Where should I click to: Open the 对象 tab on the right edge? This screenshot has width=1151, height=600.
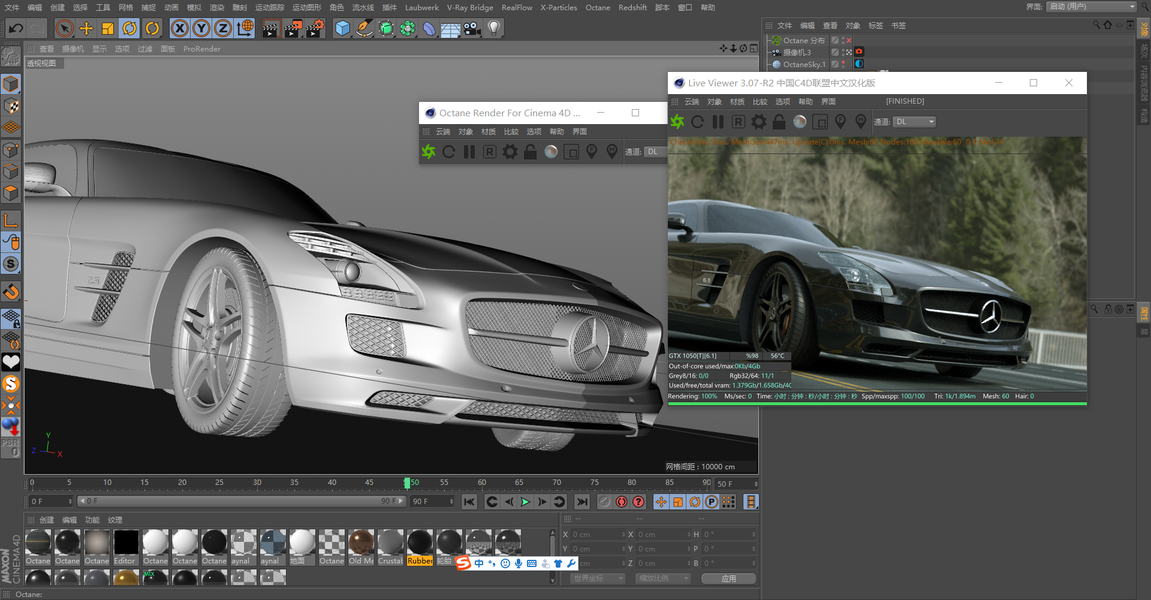1143,29
